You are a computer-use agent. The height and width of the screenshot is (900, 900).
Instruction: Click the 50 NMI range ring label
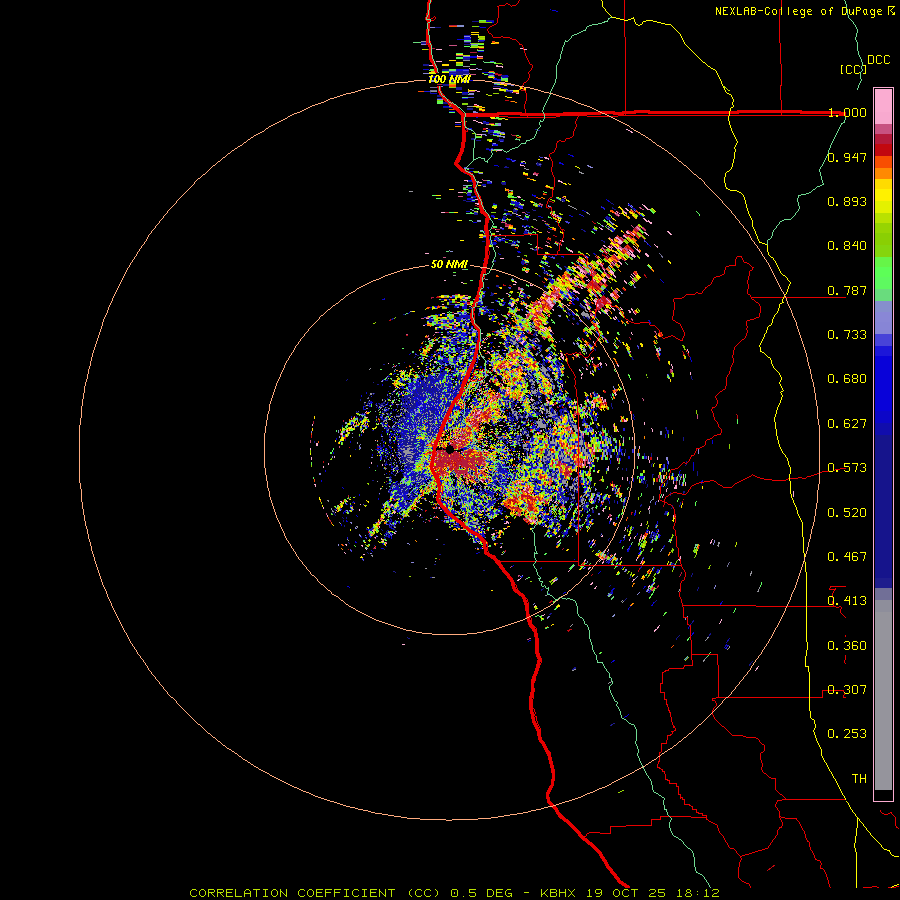[x=449, y=265]
